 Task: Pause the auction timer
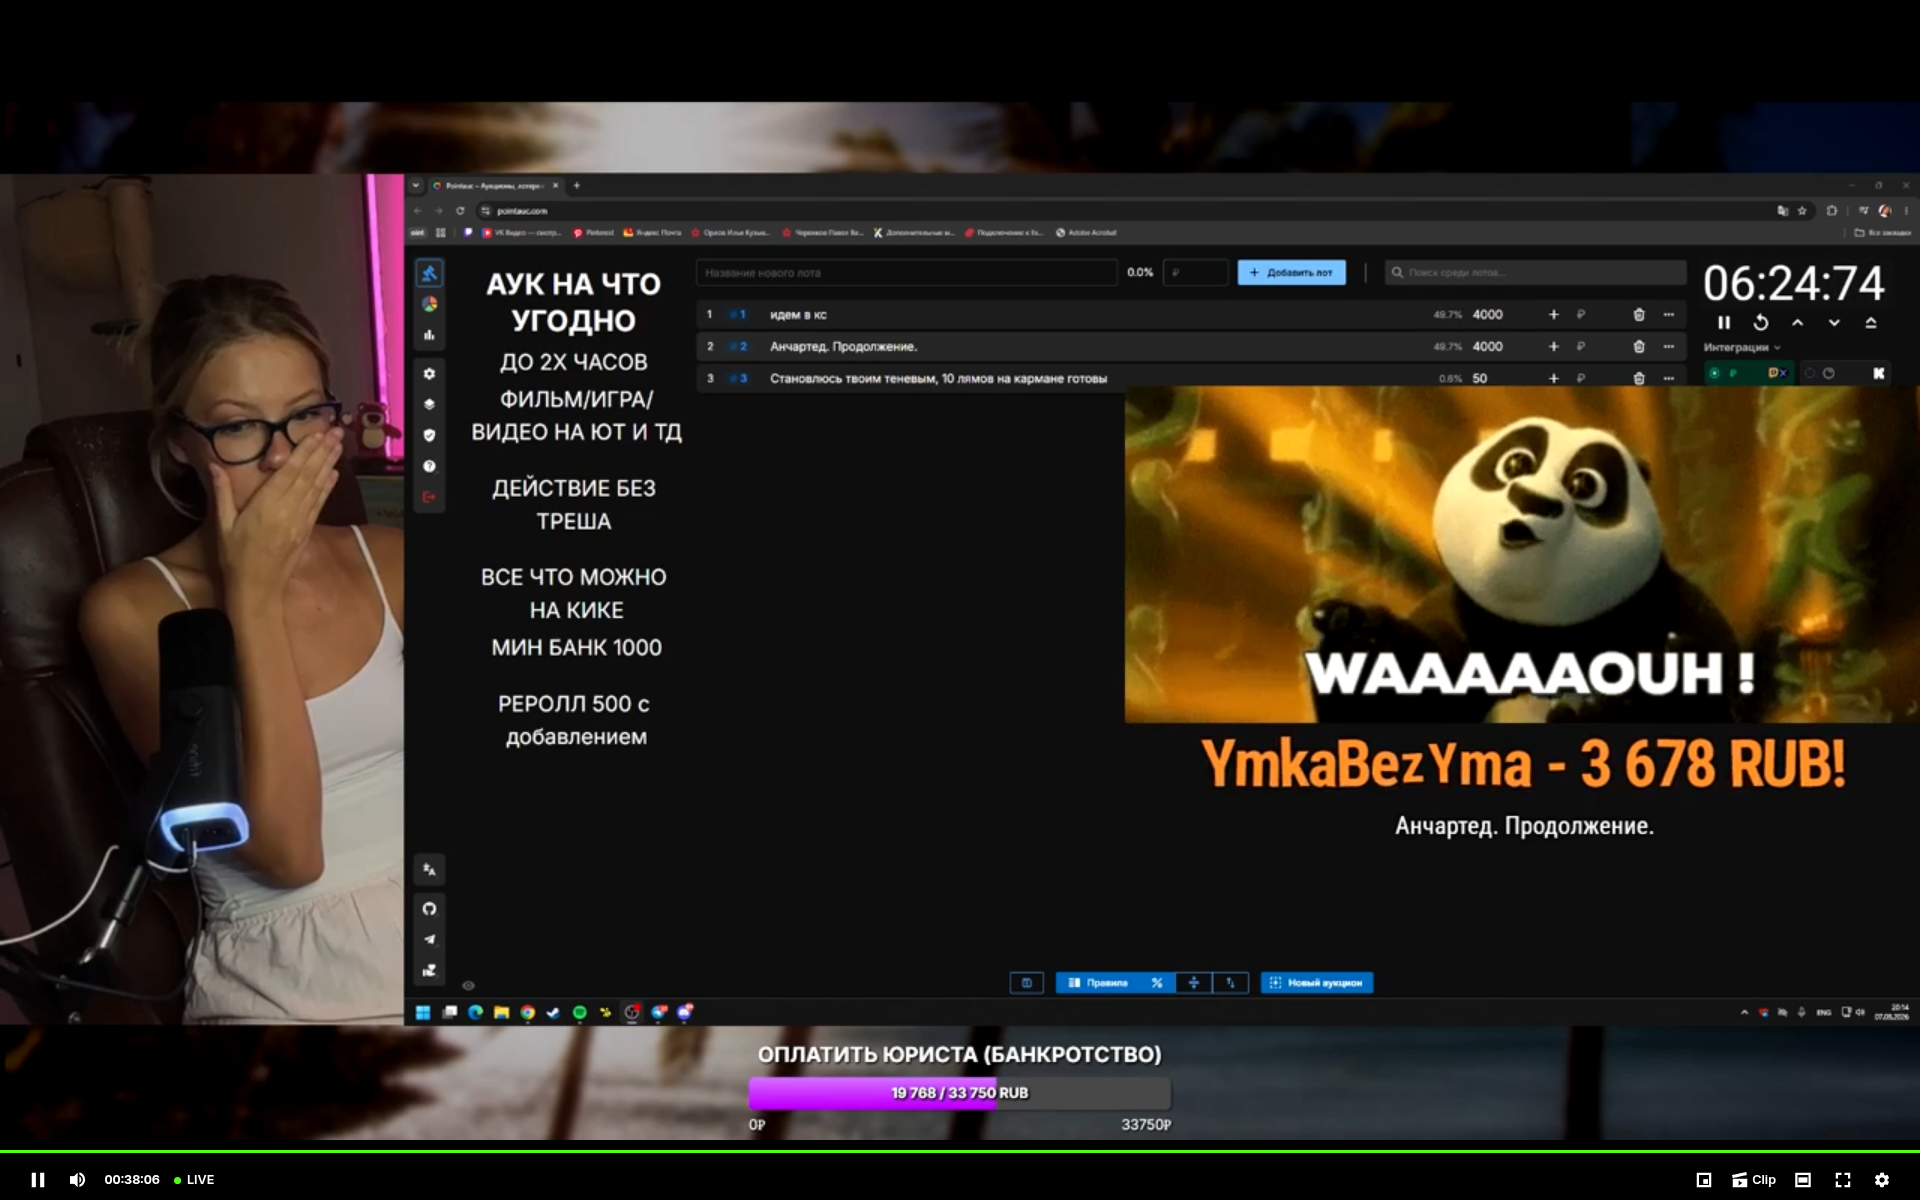(1724, 322)
